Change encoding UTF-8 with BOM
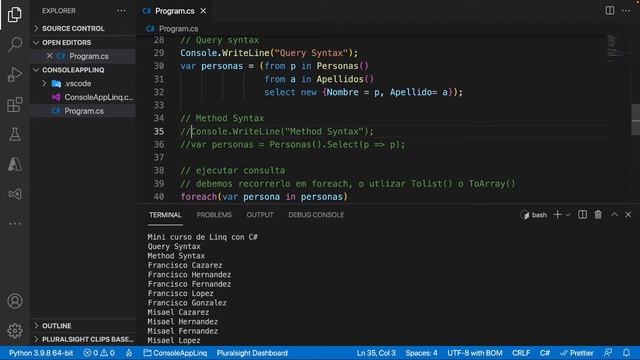640x360 pixels. pyautogui.click(x=475, y=353)
